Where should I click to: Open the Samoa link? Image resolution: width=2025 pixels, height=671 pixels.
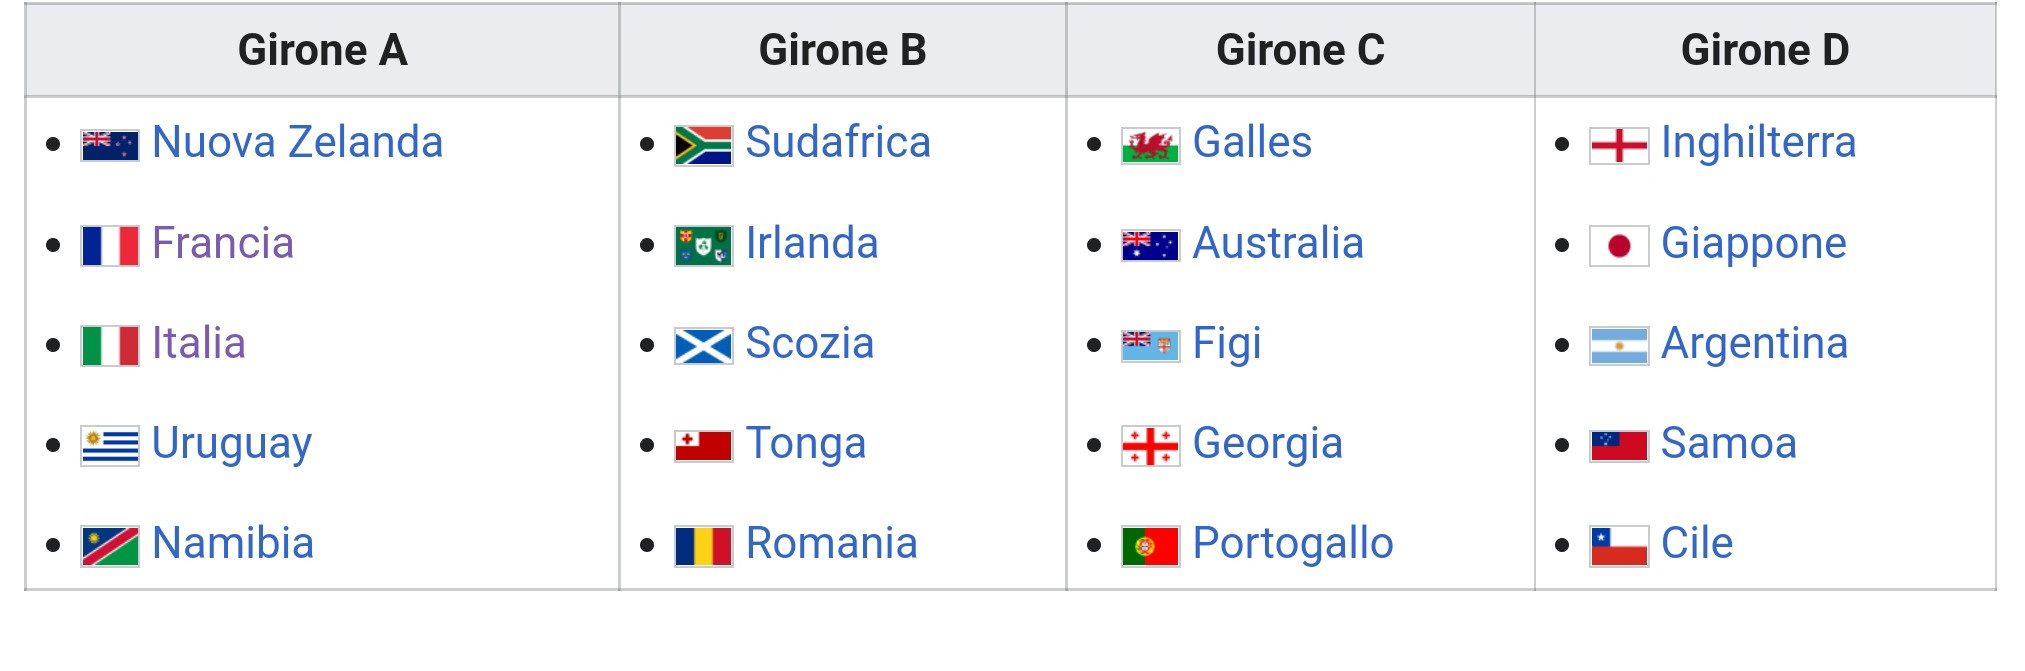pos(1729,443)
